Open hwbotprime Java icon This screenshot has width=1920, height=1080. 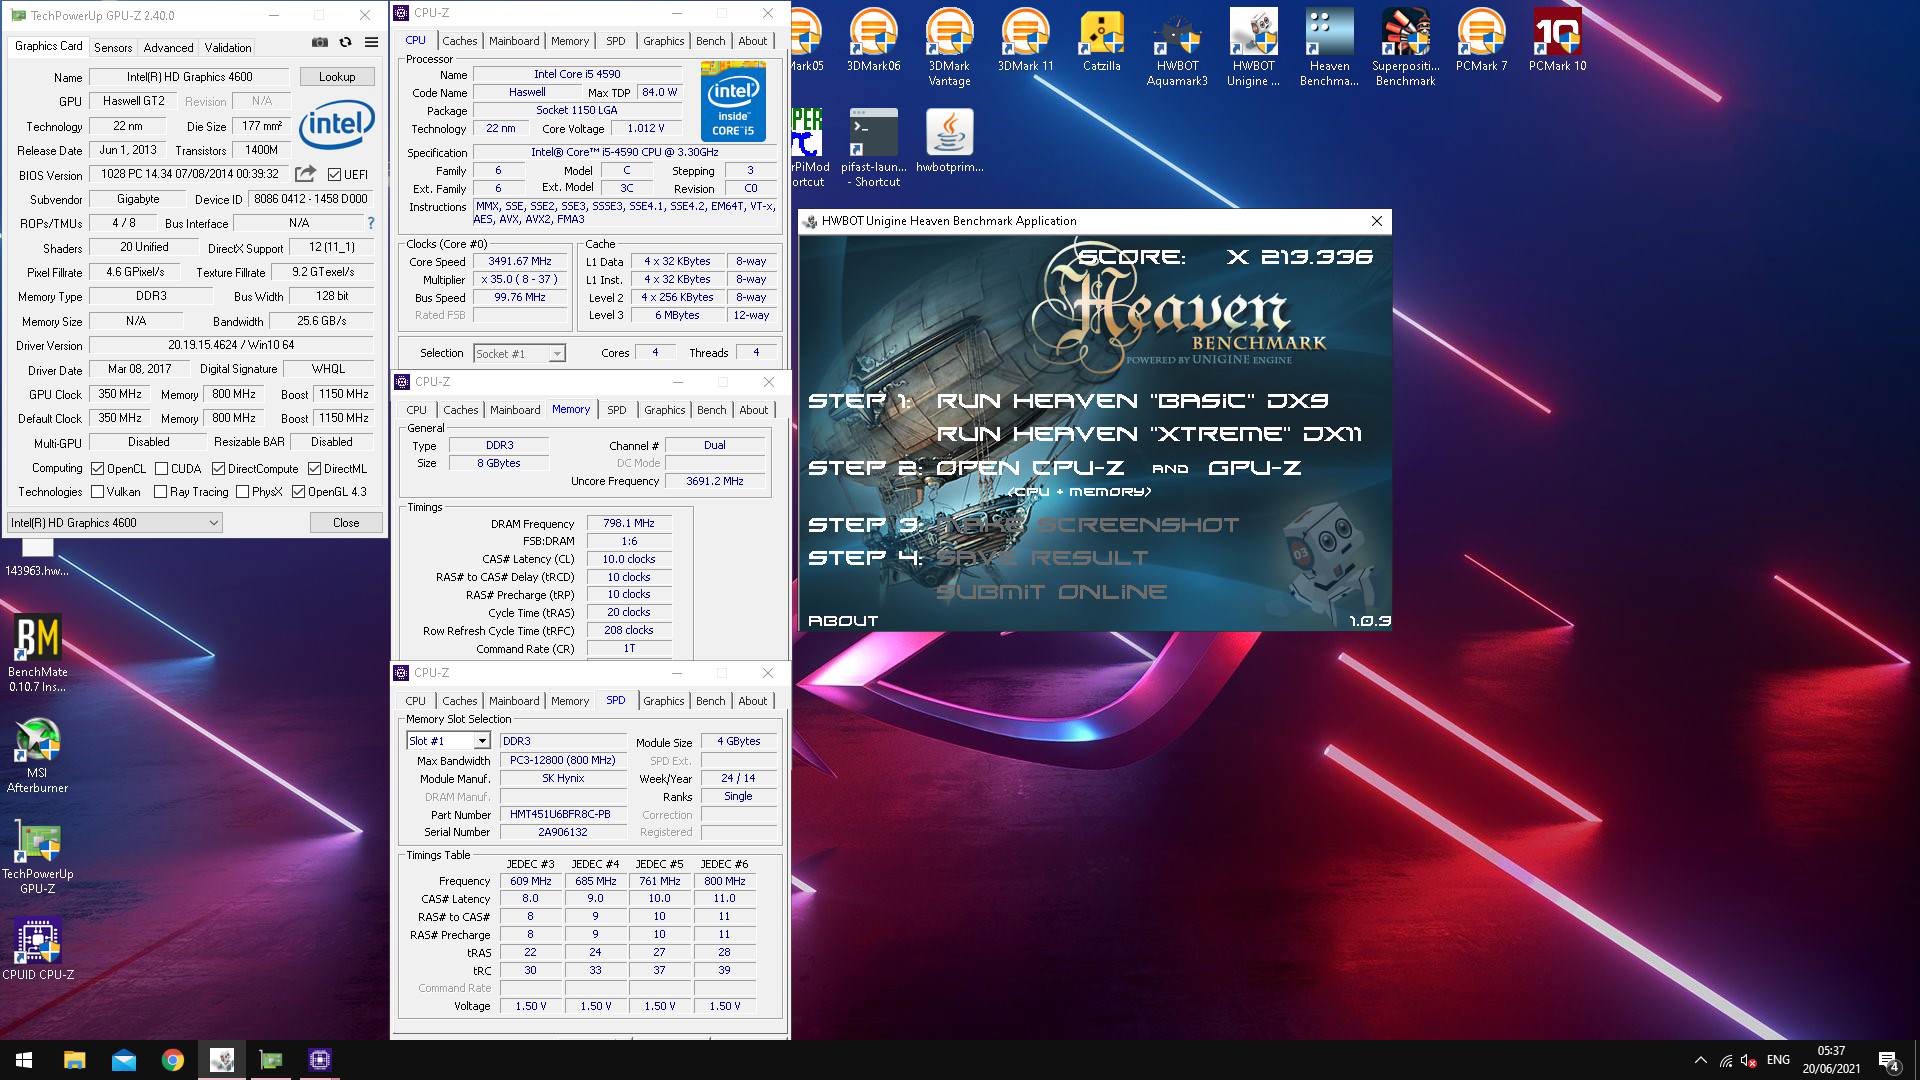pos(949,141)
